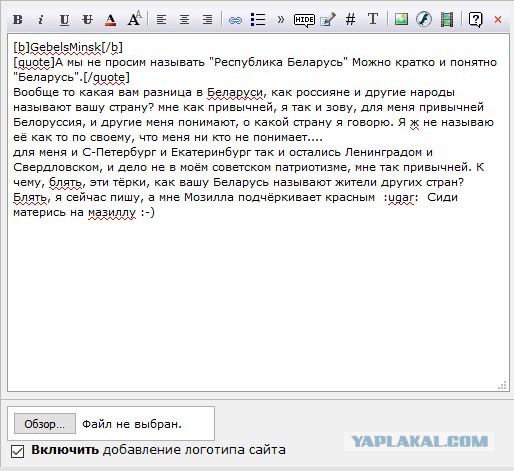Viewport: 514px width, 471px height.
Task: Open the font size icon
Action: pyautogui.click(x=134, y=19)
